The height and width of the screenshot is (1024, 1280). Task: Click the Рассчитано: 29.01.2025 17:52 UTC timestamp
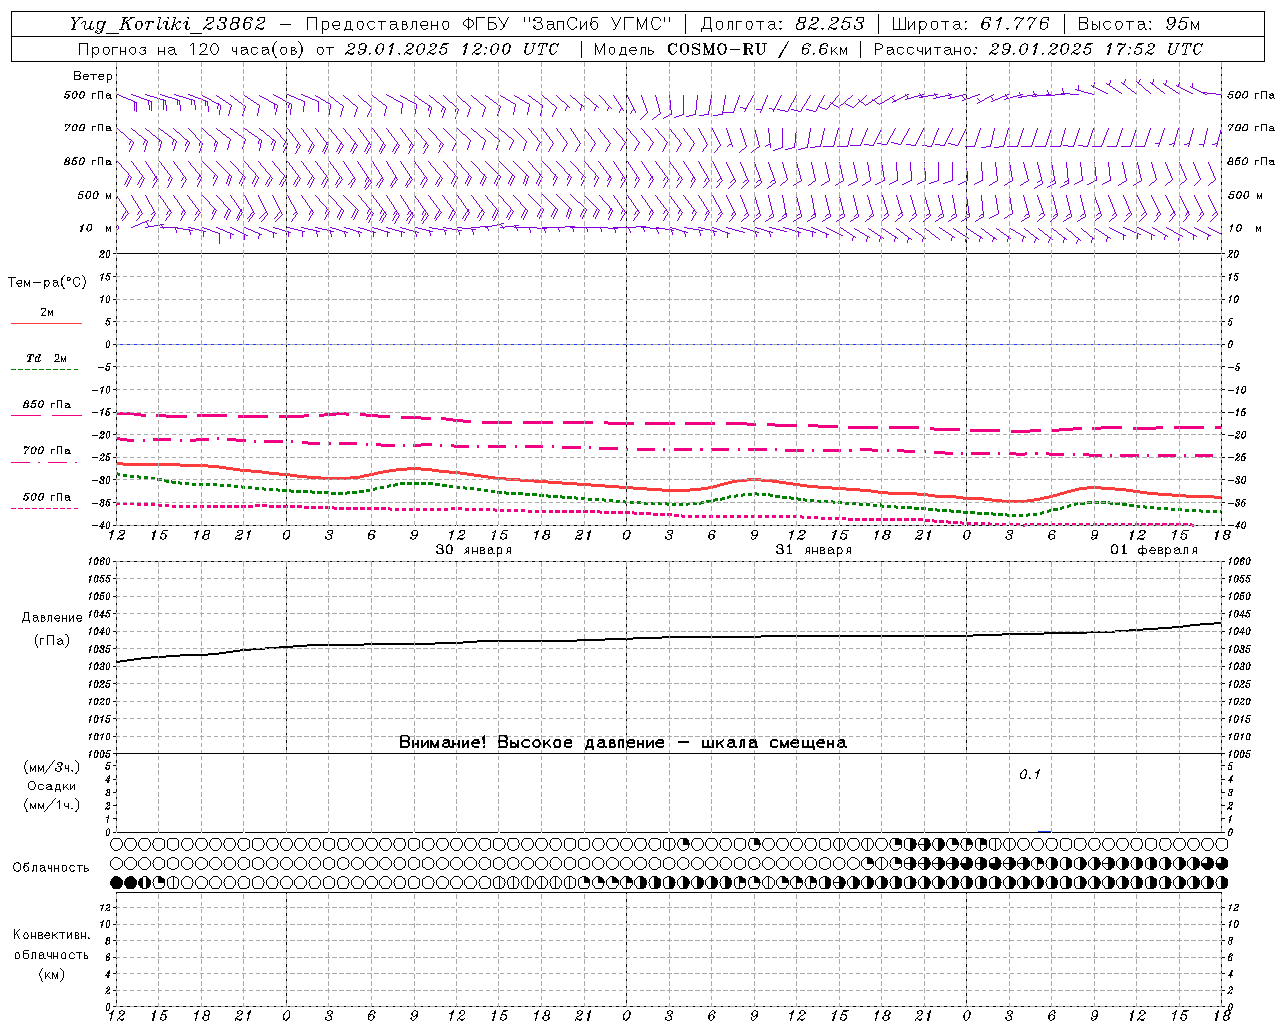[x=1038, y=49]
